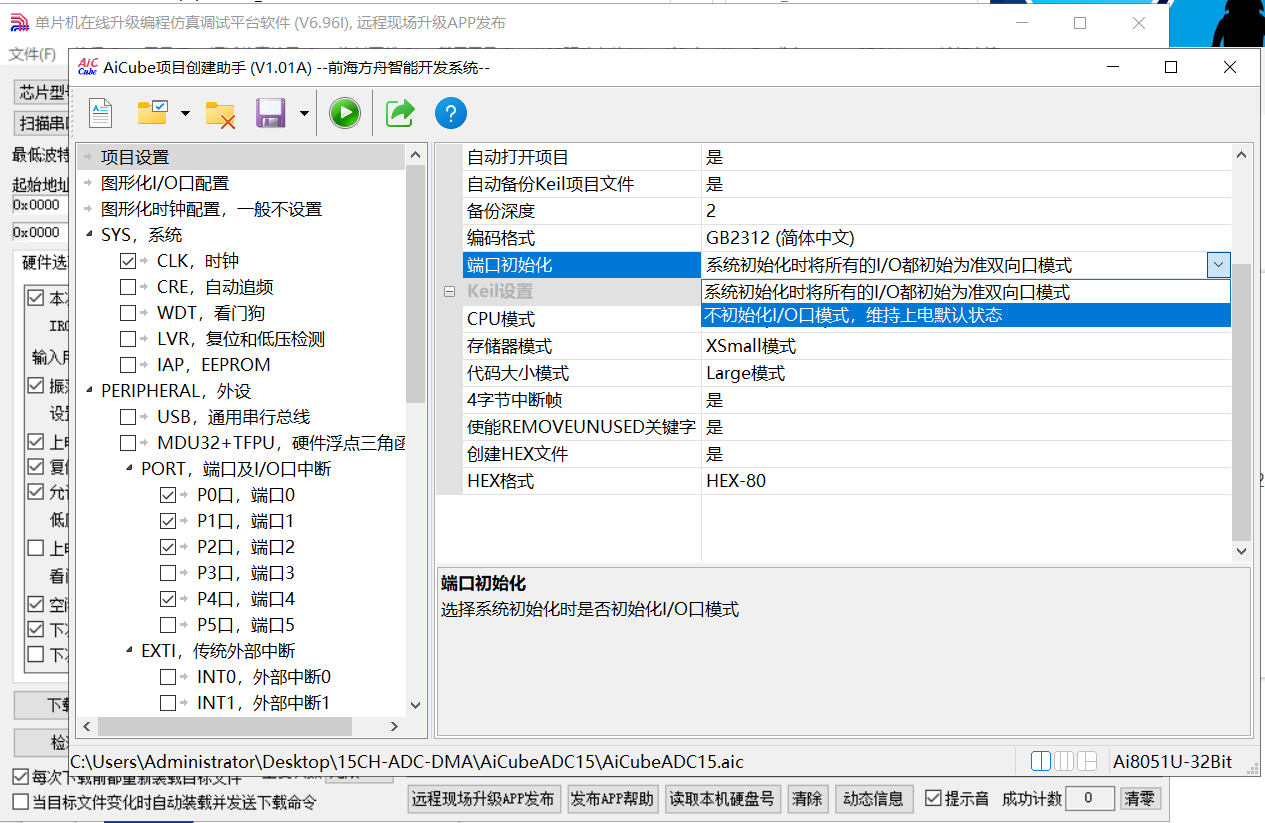The width and height of the screenshot is (1265, 823).
Task: Collapse the Keil设置 property group
Action: pos(450,292)
